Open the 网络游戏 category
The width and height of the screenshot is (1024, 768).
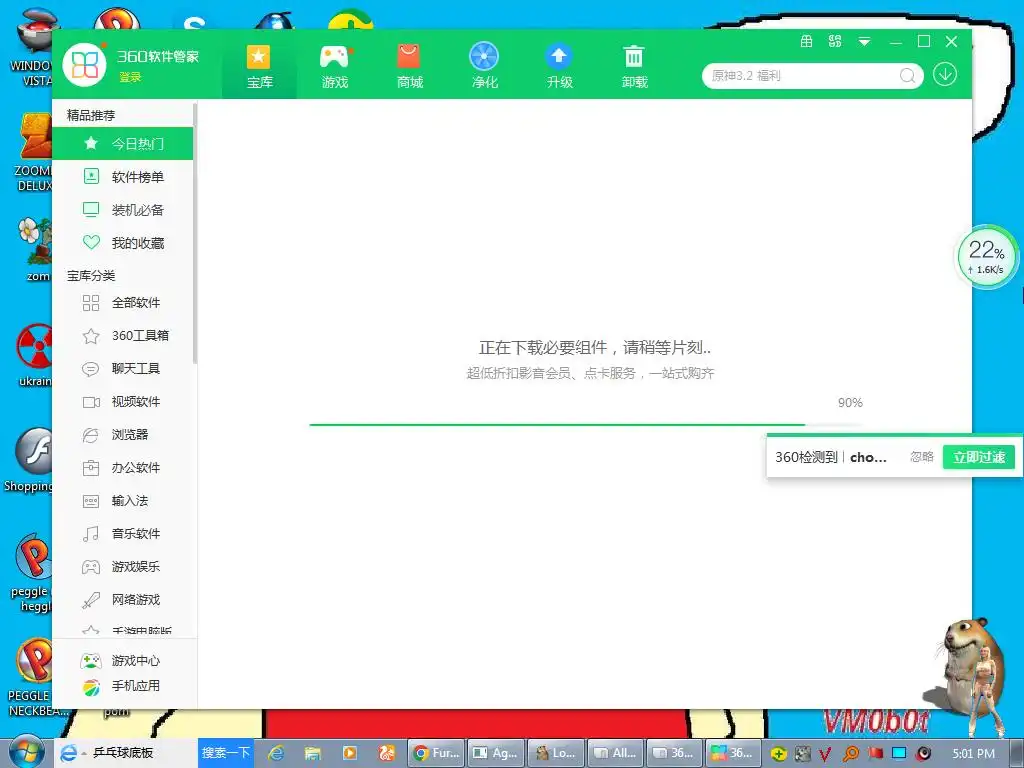tap(123, 600)
